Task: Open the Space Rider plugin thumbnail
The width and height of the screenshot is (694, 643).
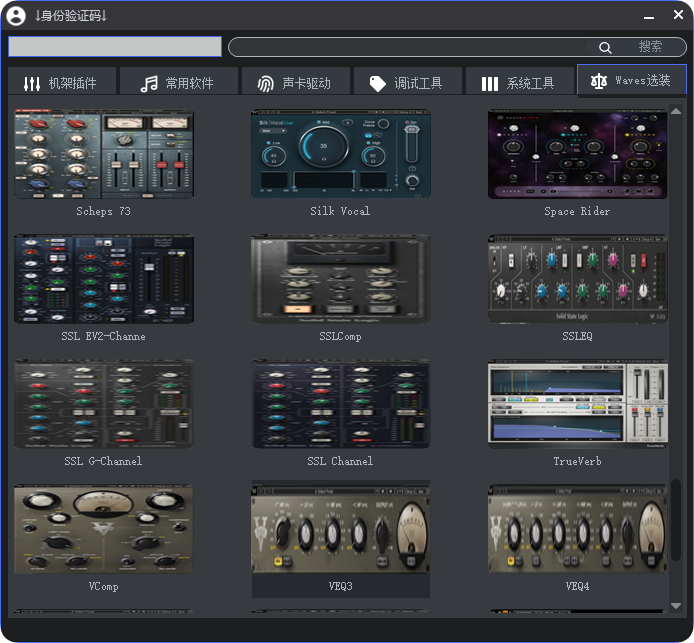Action: [578, 154]
